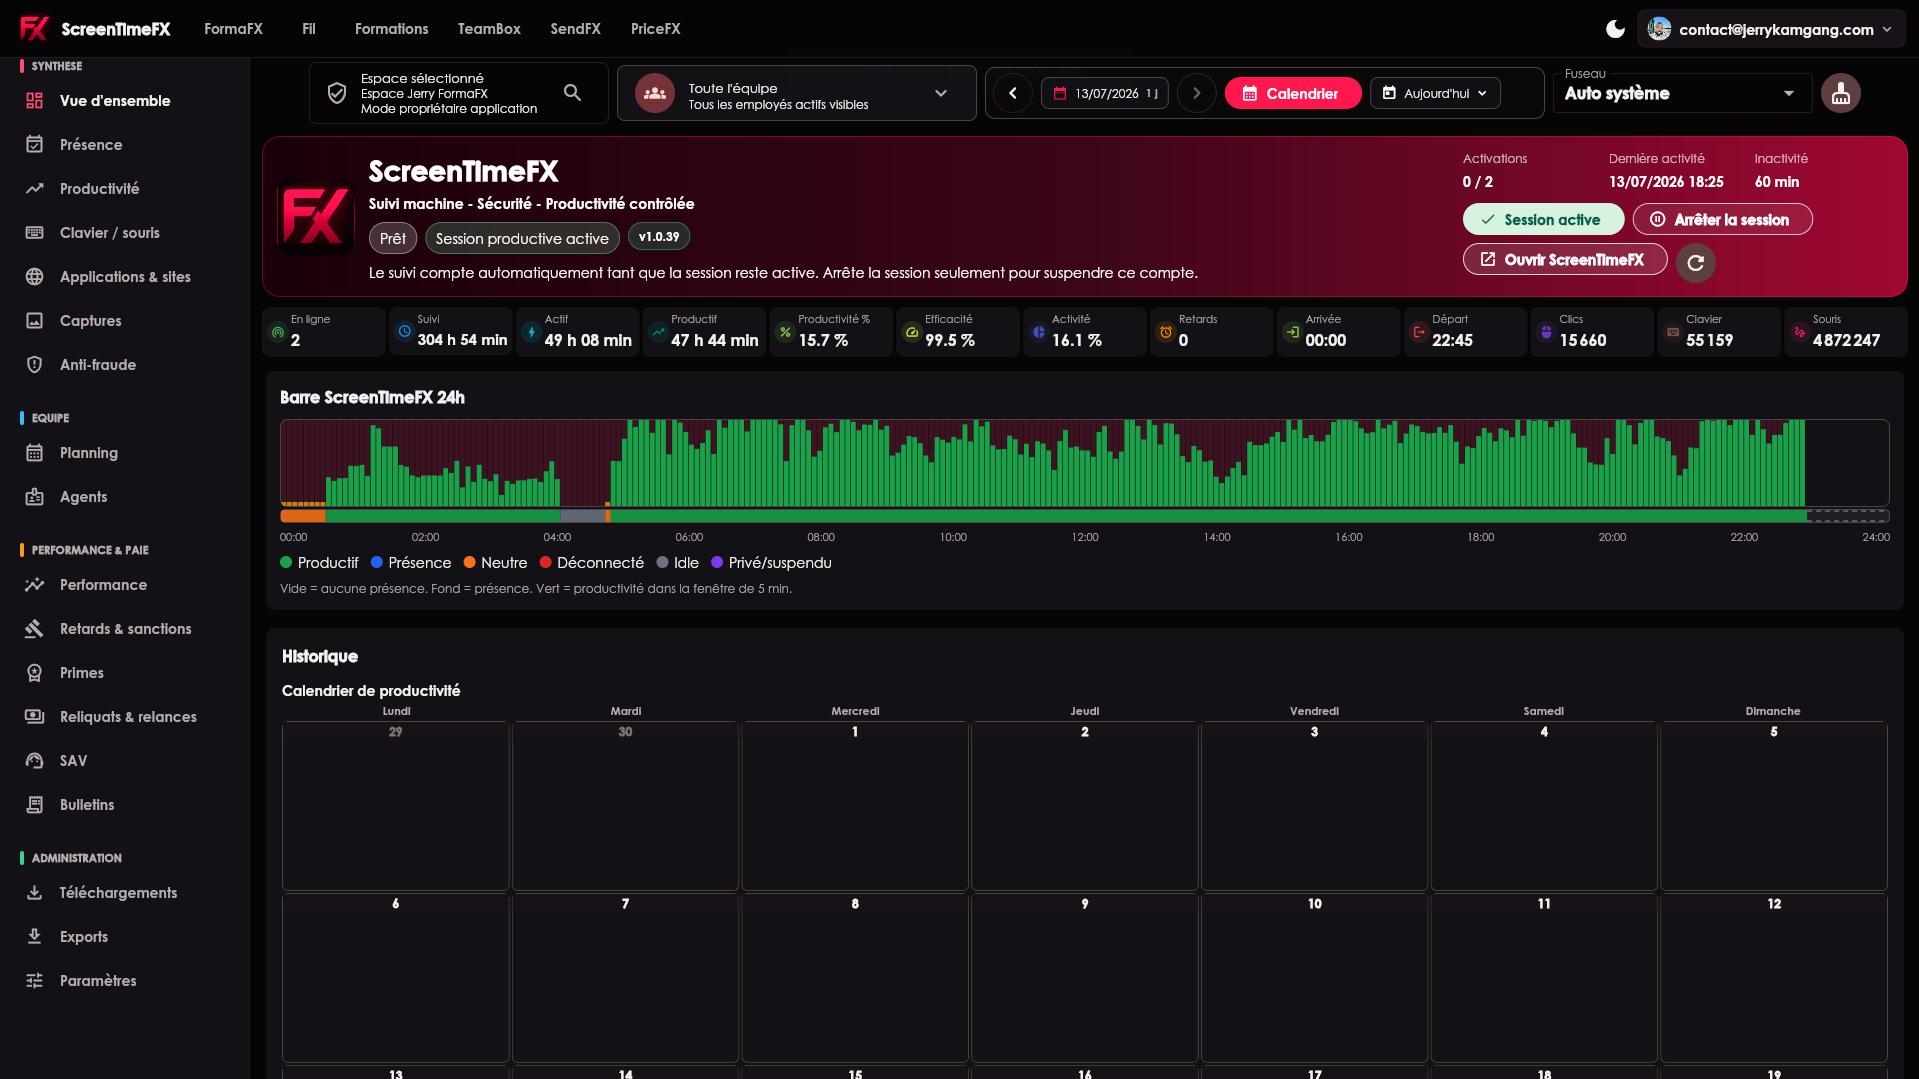Open Clavier / souris keyboard icon

[x=35, y=233]
